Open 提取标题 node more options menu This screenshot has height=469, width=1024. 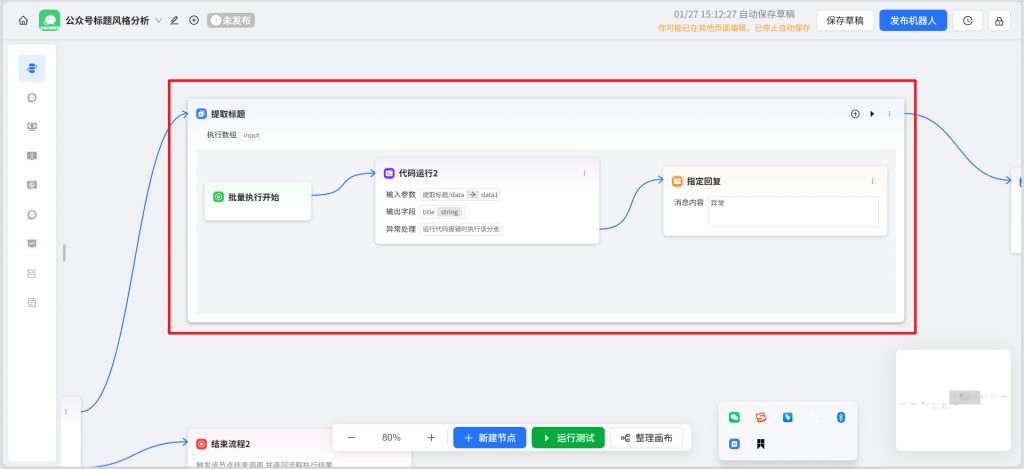(x=889, y=114)
